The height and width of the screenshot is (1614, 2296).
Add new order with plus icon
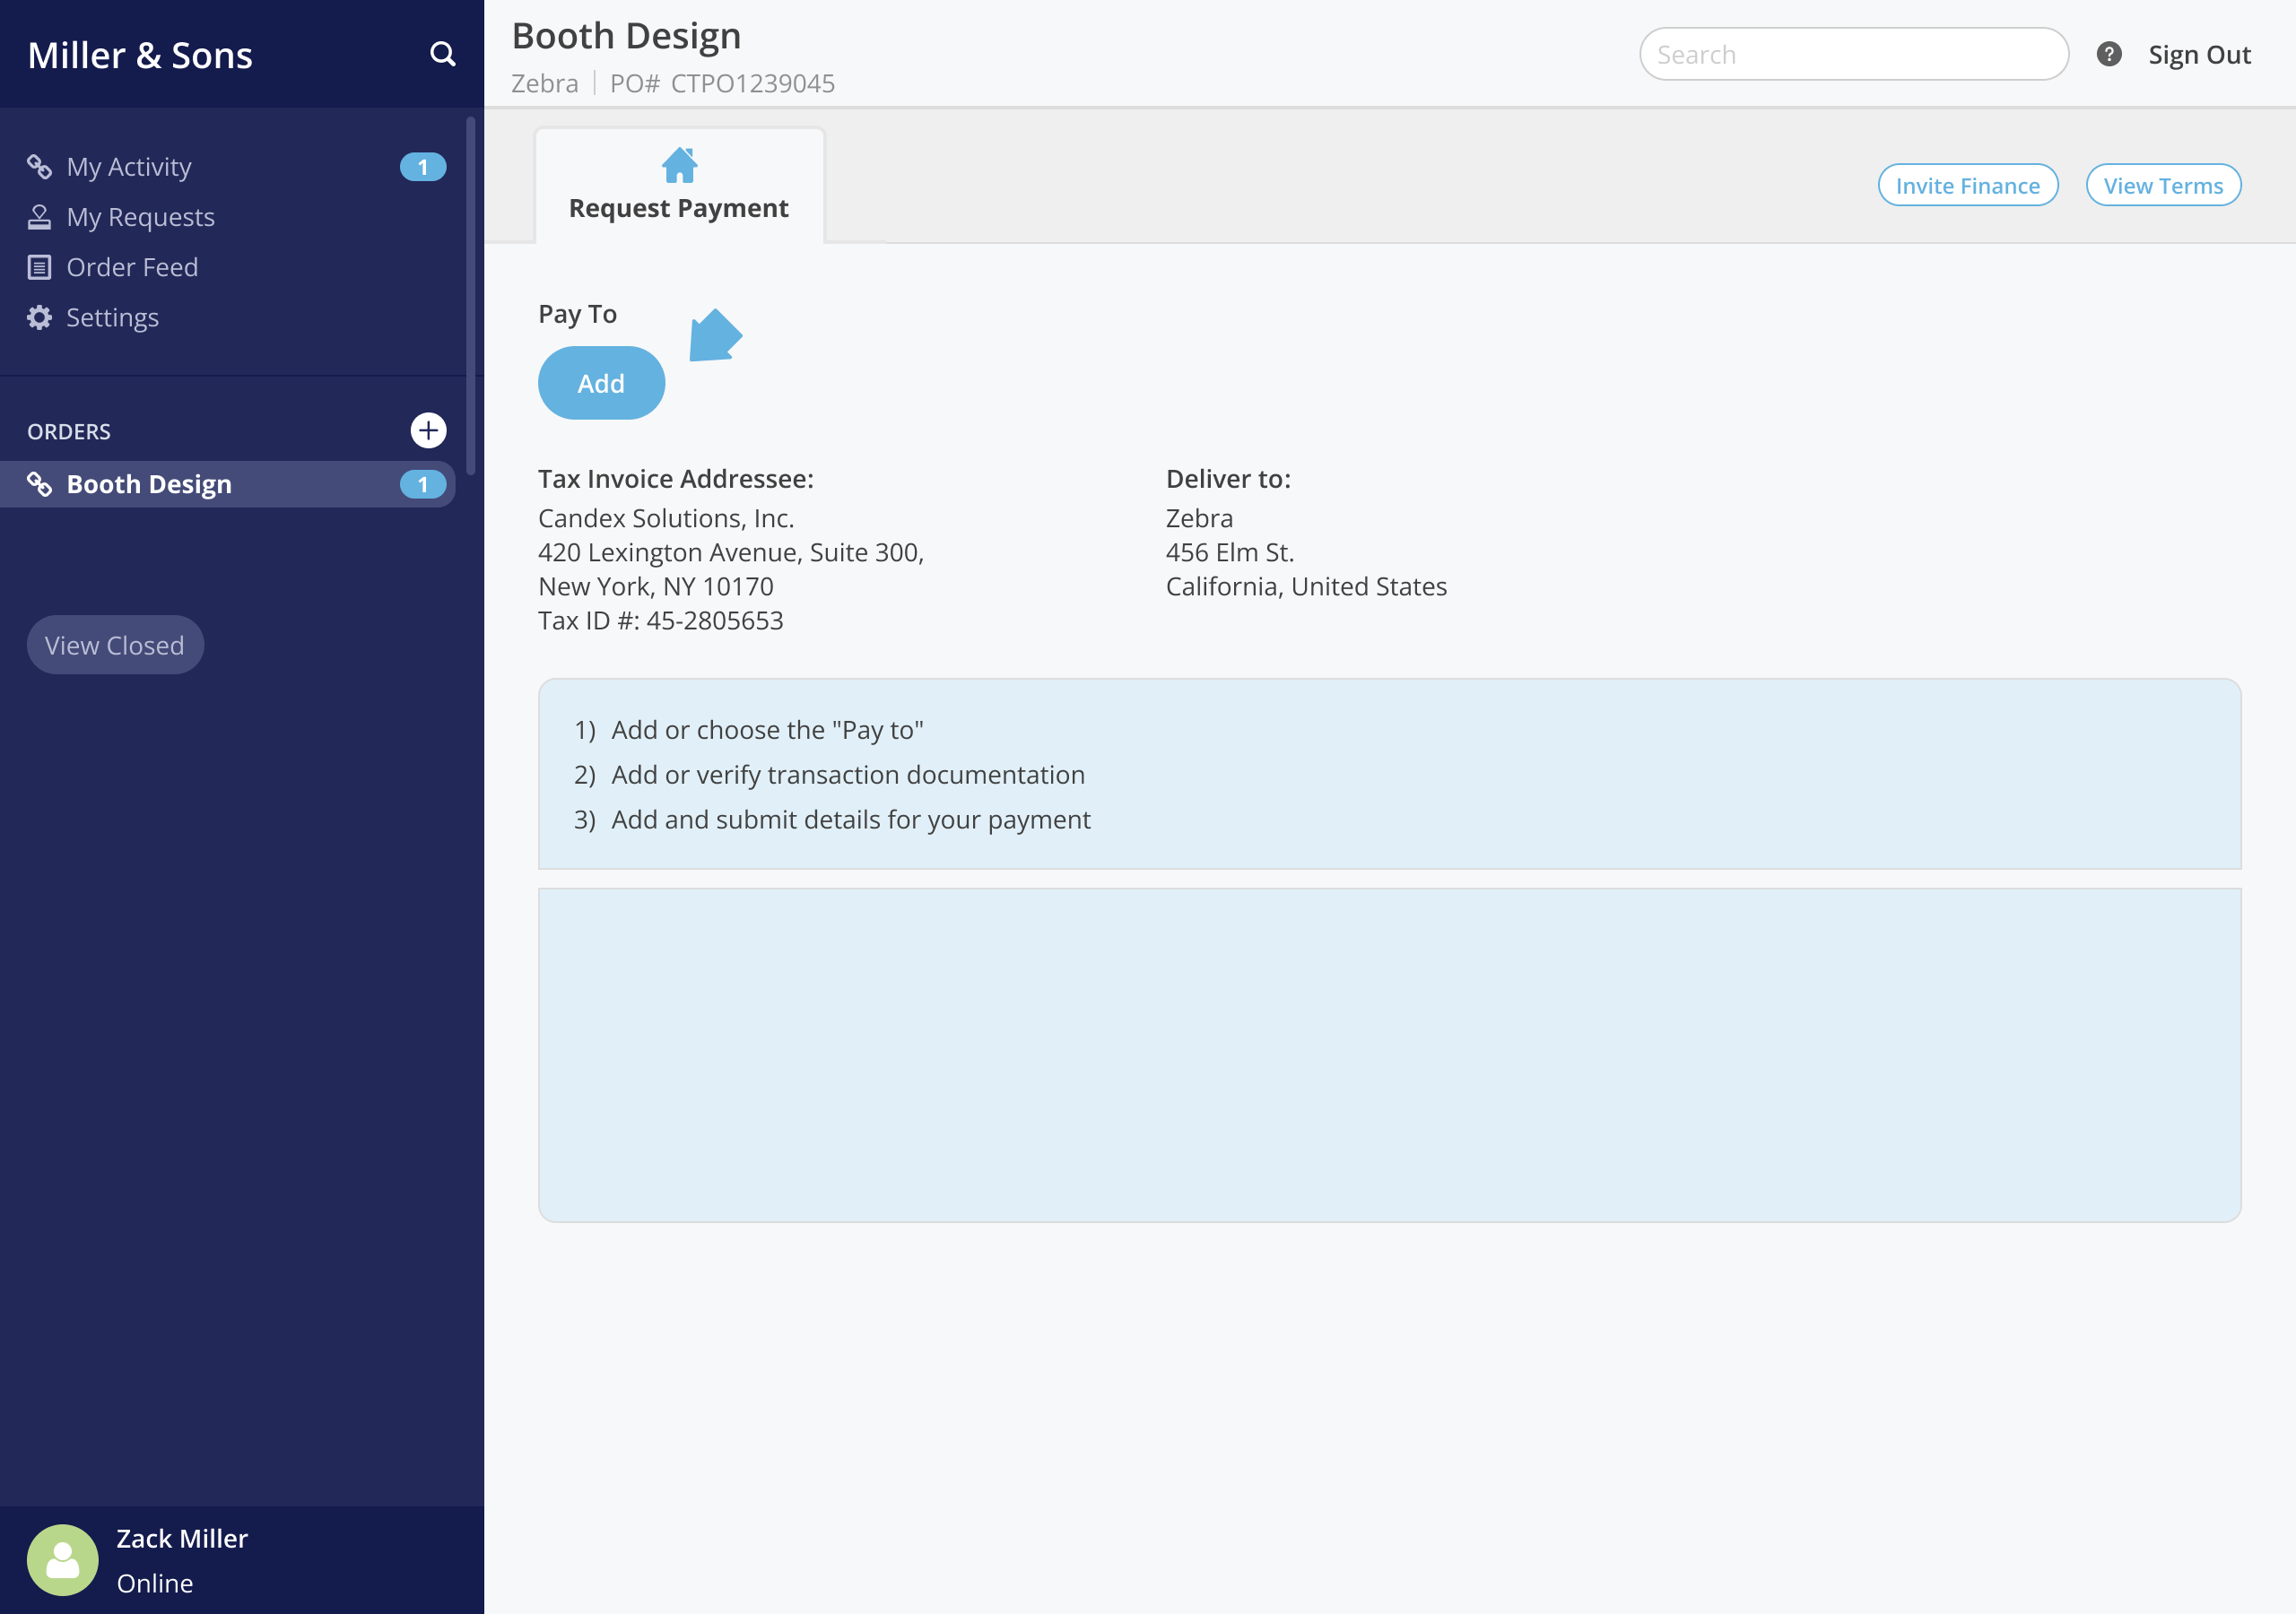[x=428, y=431]
